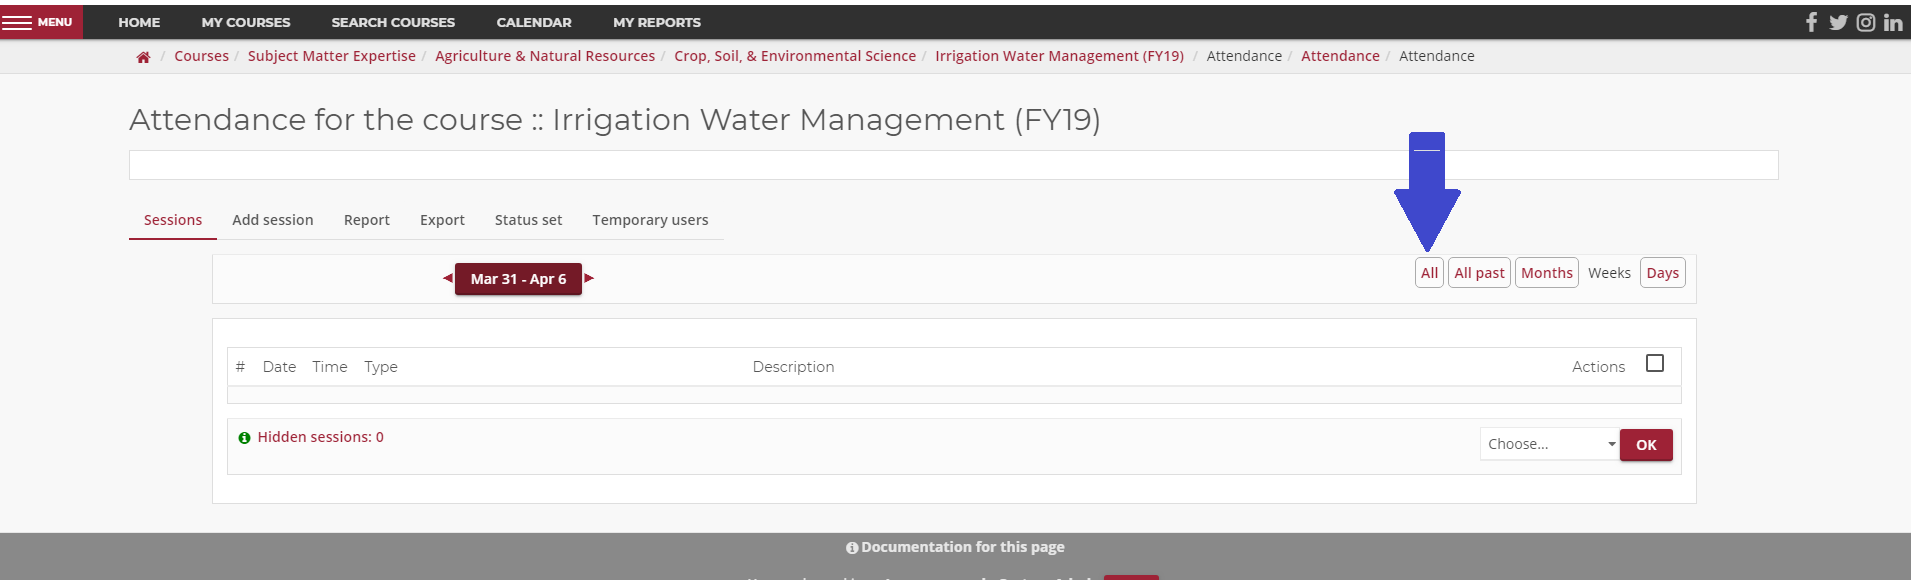Open LinkedIn social icon
This screenshot has height=580, width=1911.
click(x=1893, y=22)
